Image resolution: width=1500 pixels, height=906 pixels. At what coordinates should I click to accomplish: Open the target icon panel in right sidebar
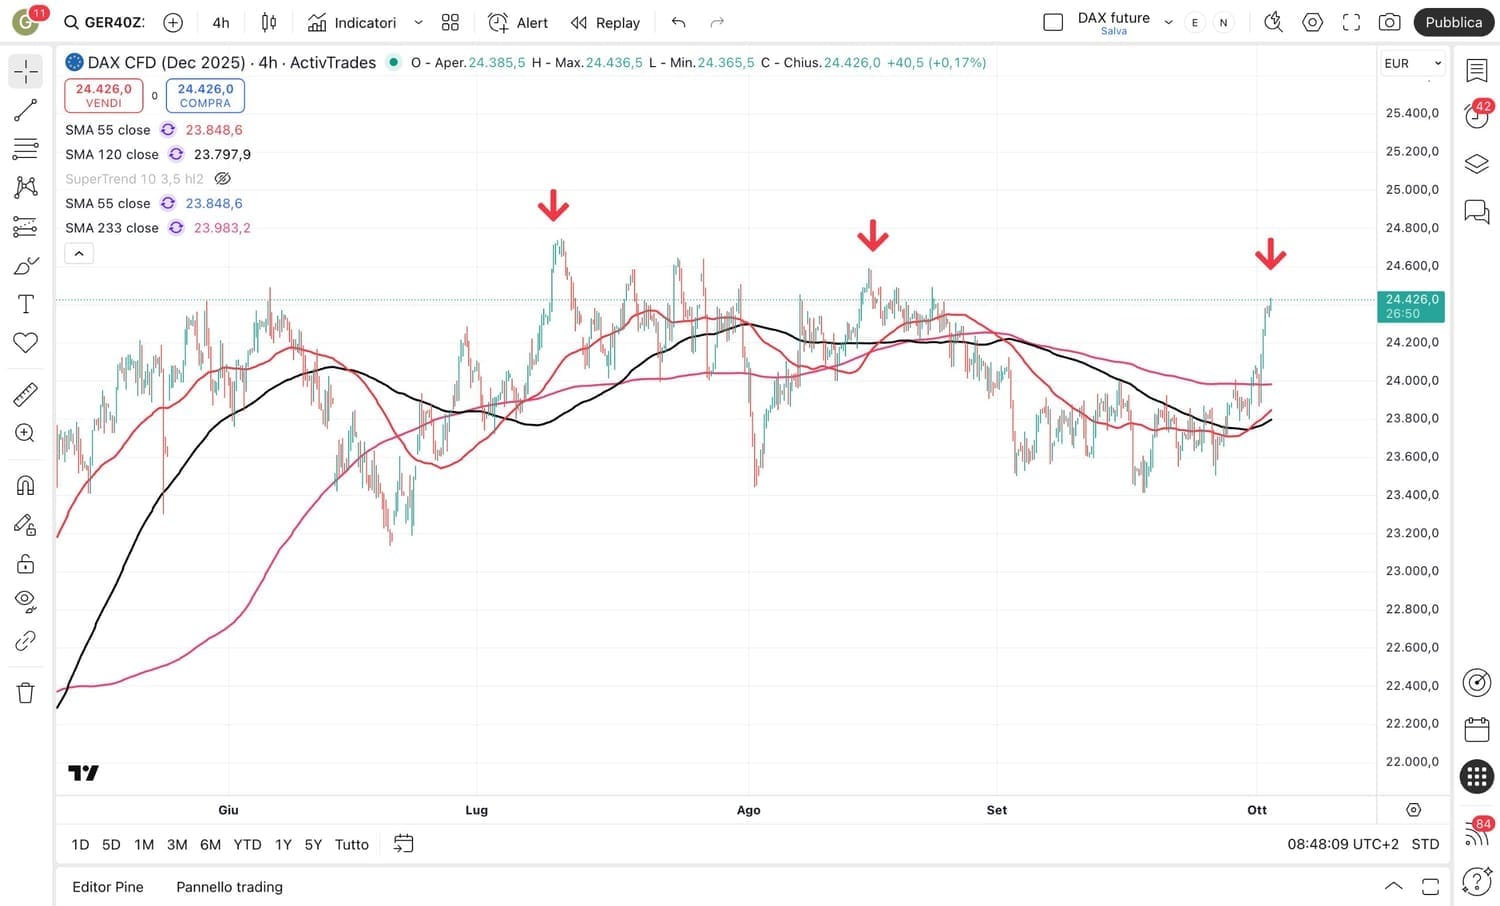1477,682
